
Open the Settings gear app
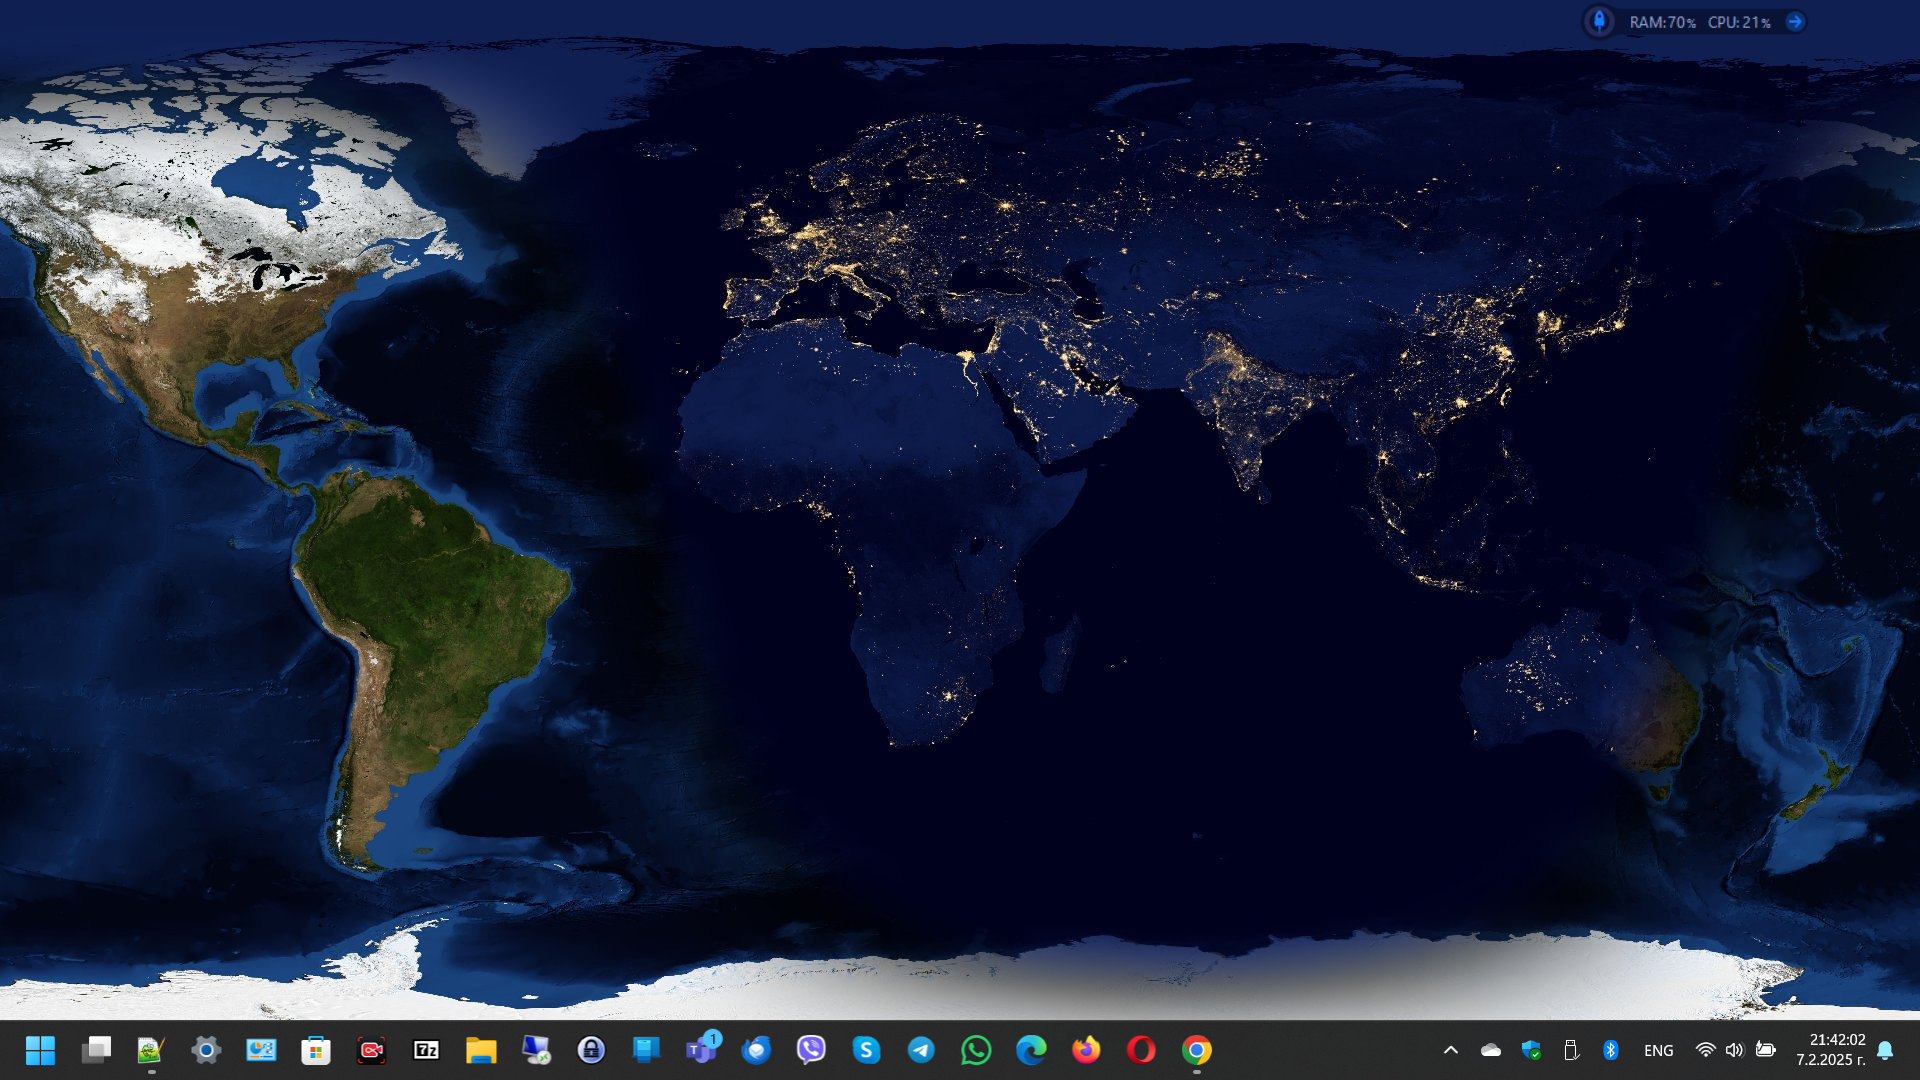pos(206,1050)
